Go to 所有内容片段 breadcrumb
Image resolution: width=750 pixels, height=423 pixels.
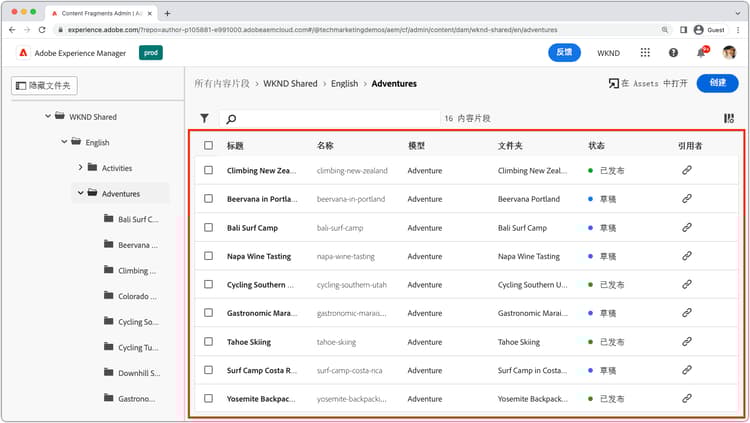click(x=222, y=83)
